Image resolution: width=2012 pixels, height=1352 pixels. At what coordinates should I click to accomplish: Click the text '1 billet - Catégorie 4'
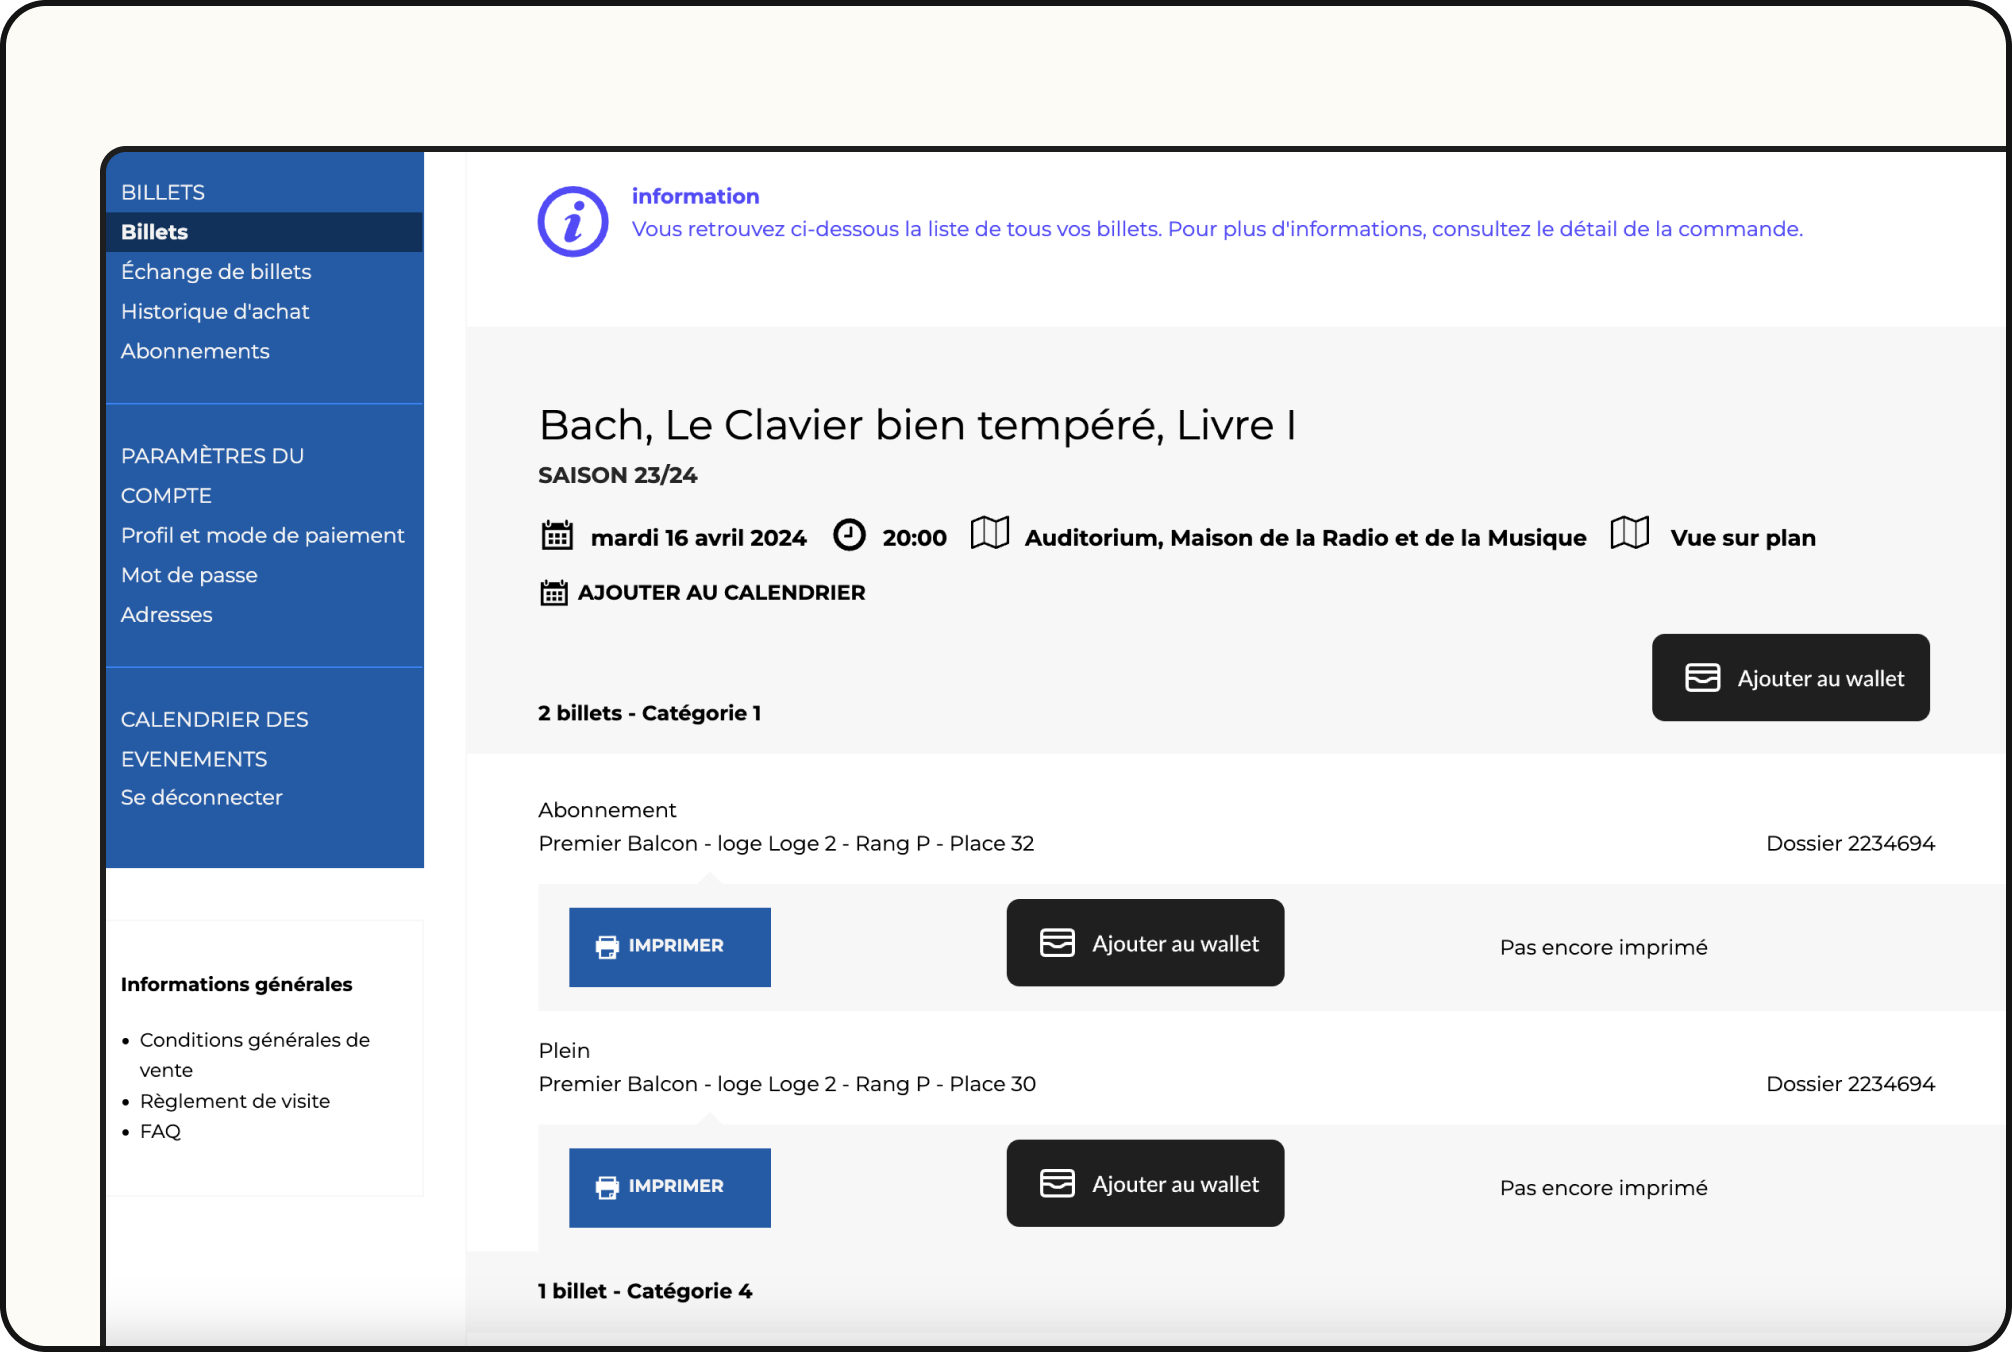pyautogui.click(x=645, y=1291)
